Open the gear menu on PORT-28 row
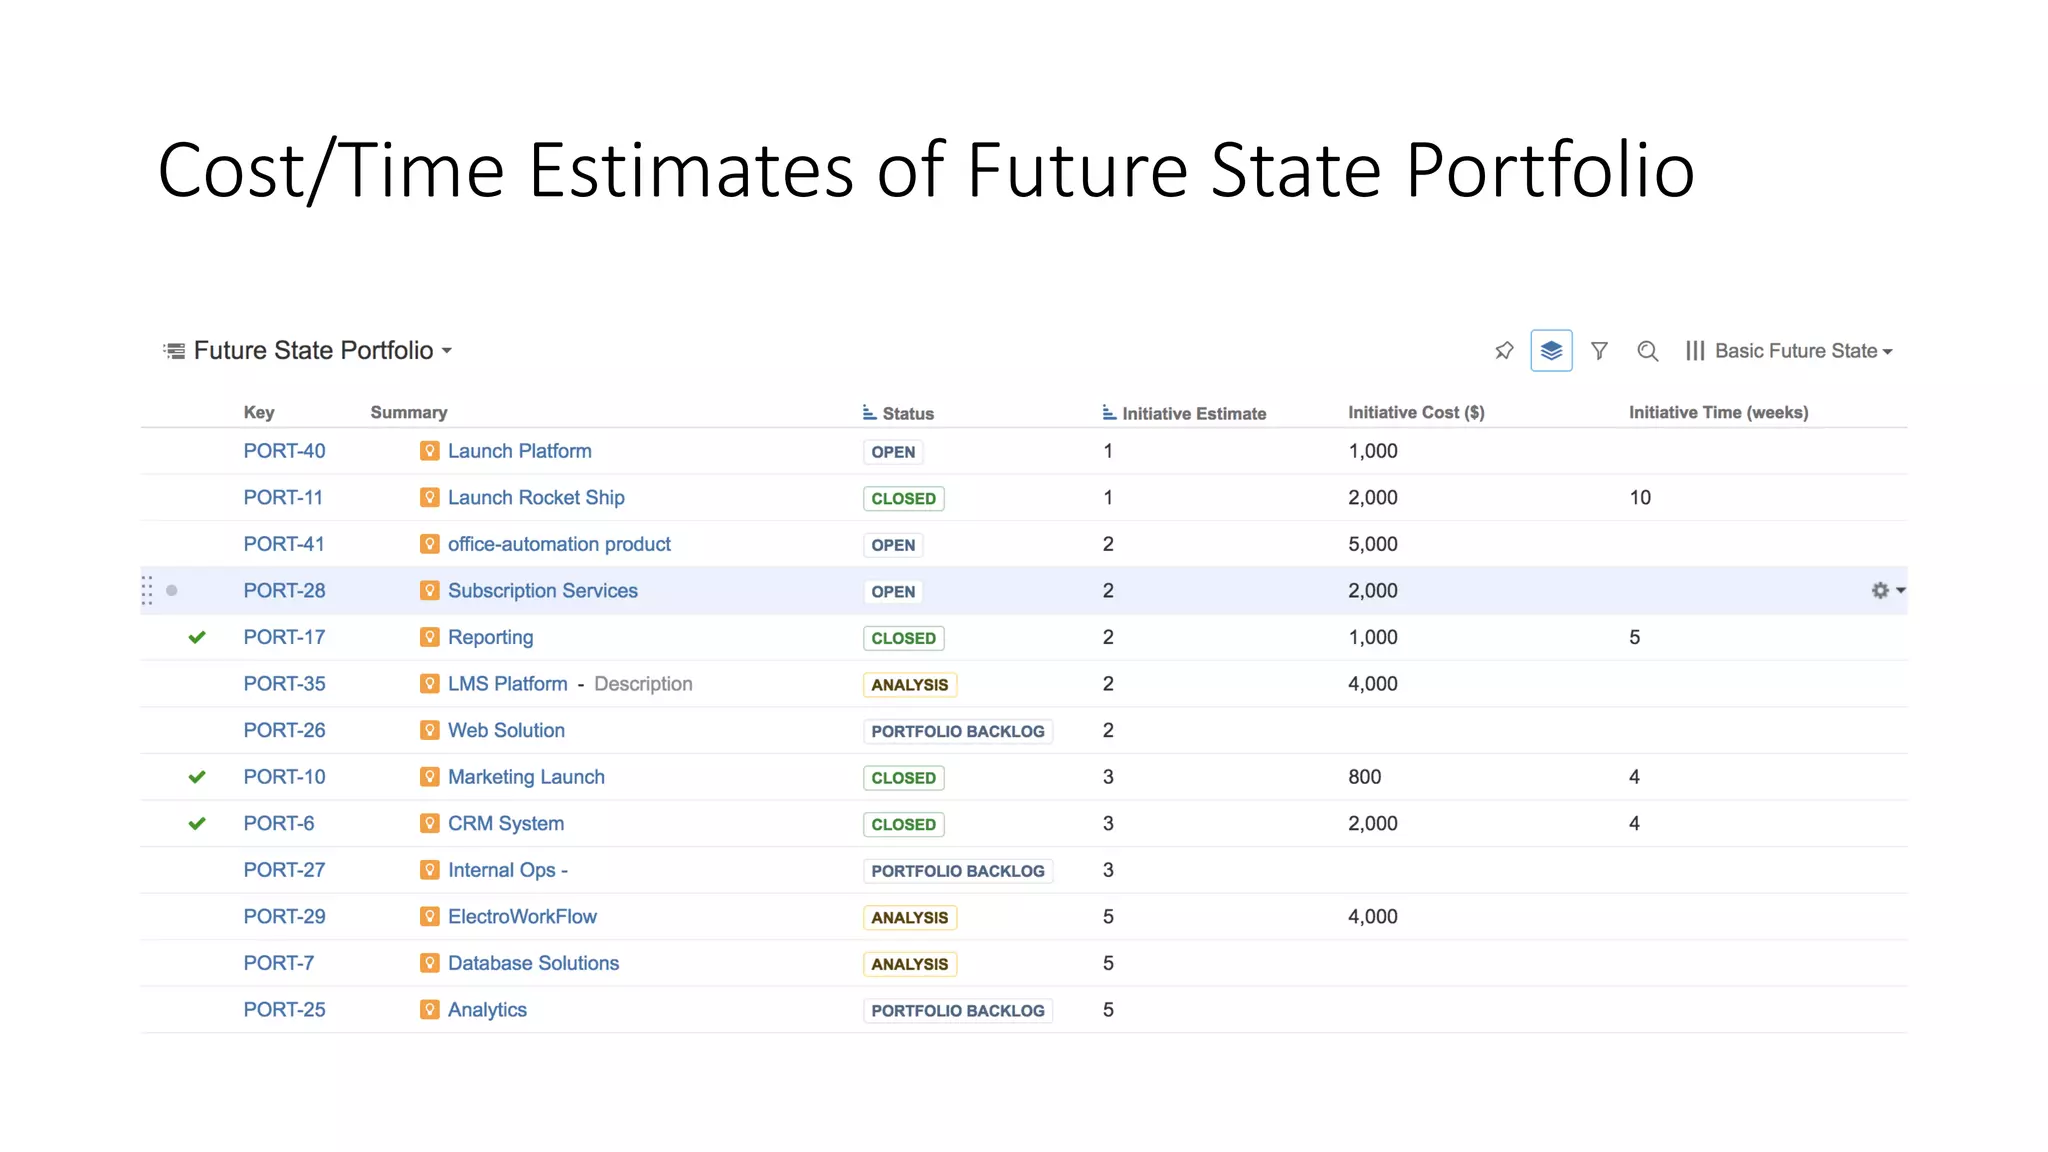 coord(1887,591)
